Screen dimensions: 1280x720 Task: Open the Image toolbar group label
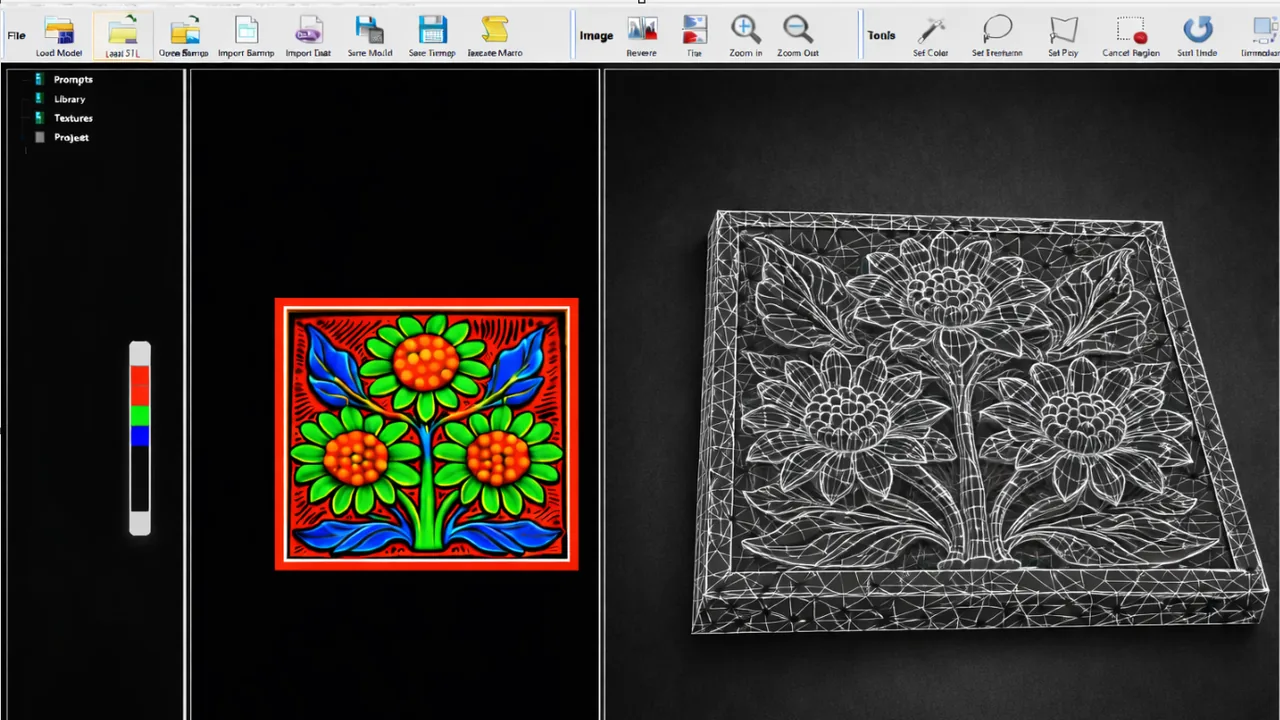596,36
